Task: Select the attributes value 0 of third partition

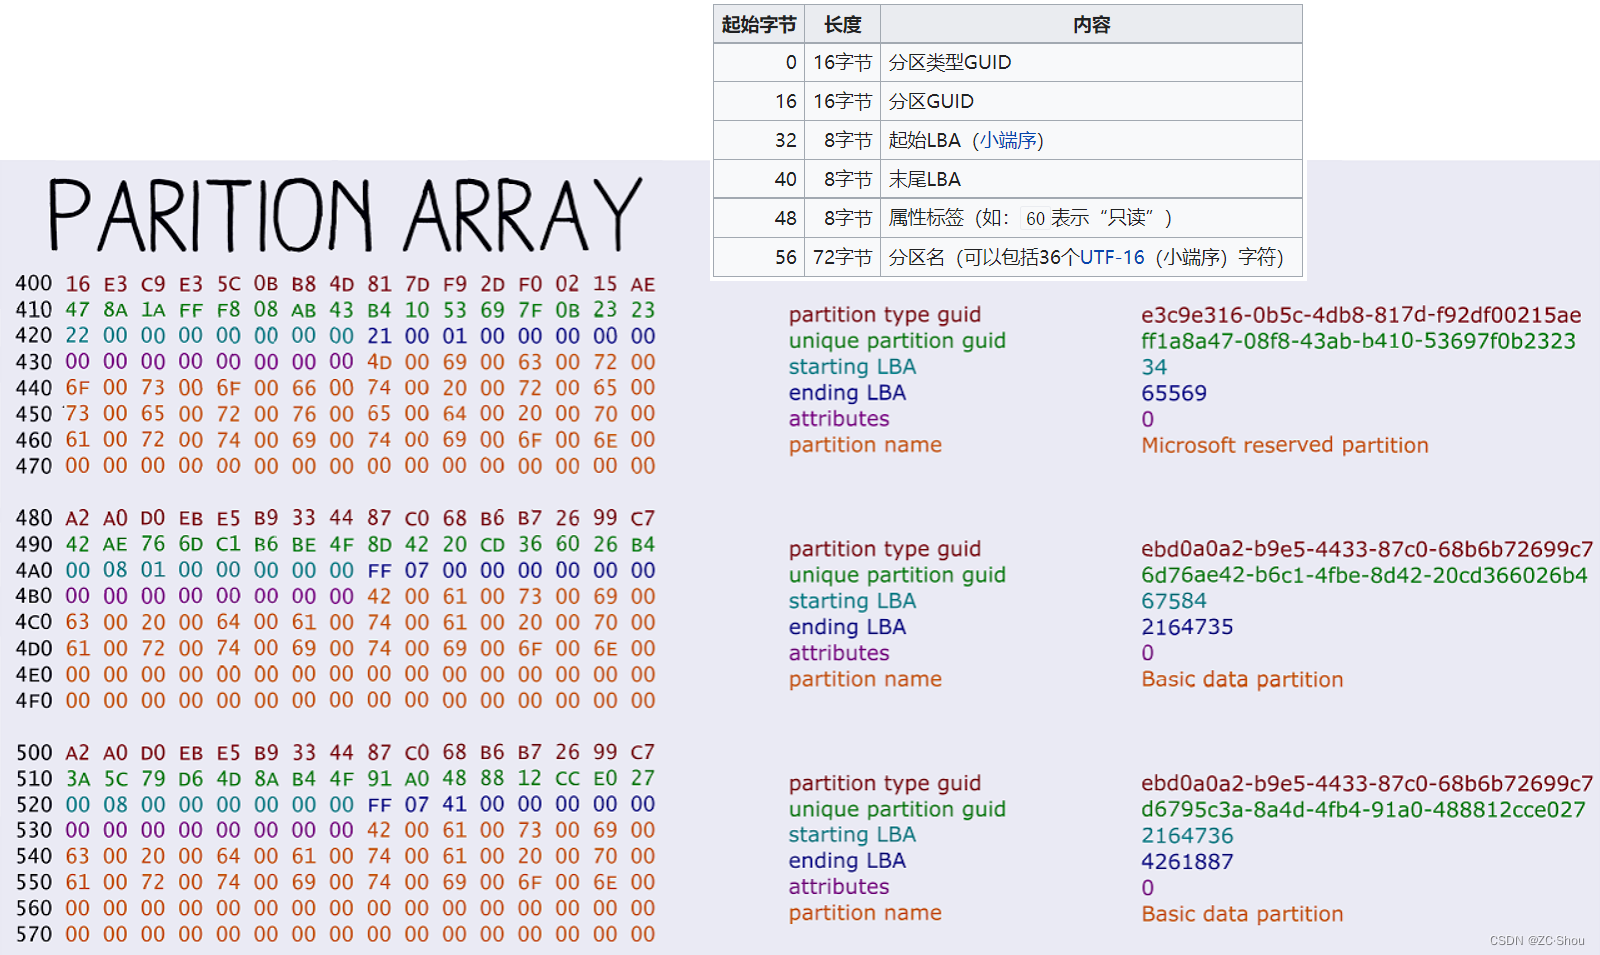Action: 1147,887
